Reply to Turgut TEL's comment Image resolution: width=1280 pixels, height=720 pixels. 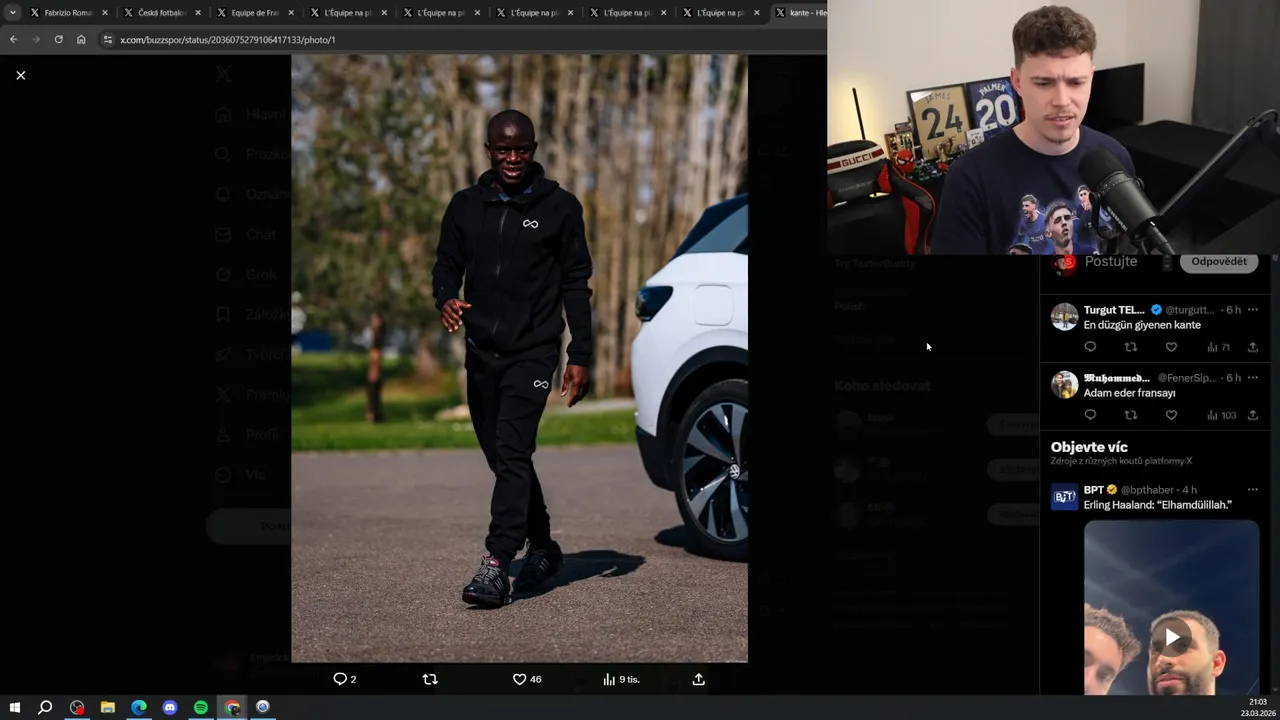pyautogui.click(x=1090, y=347)
